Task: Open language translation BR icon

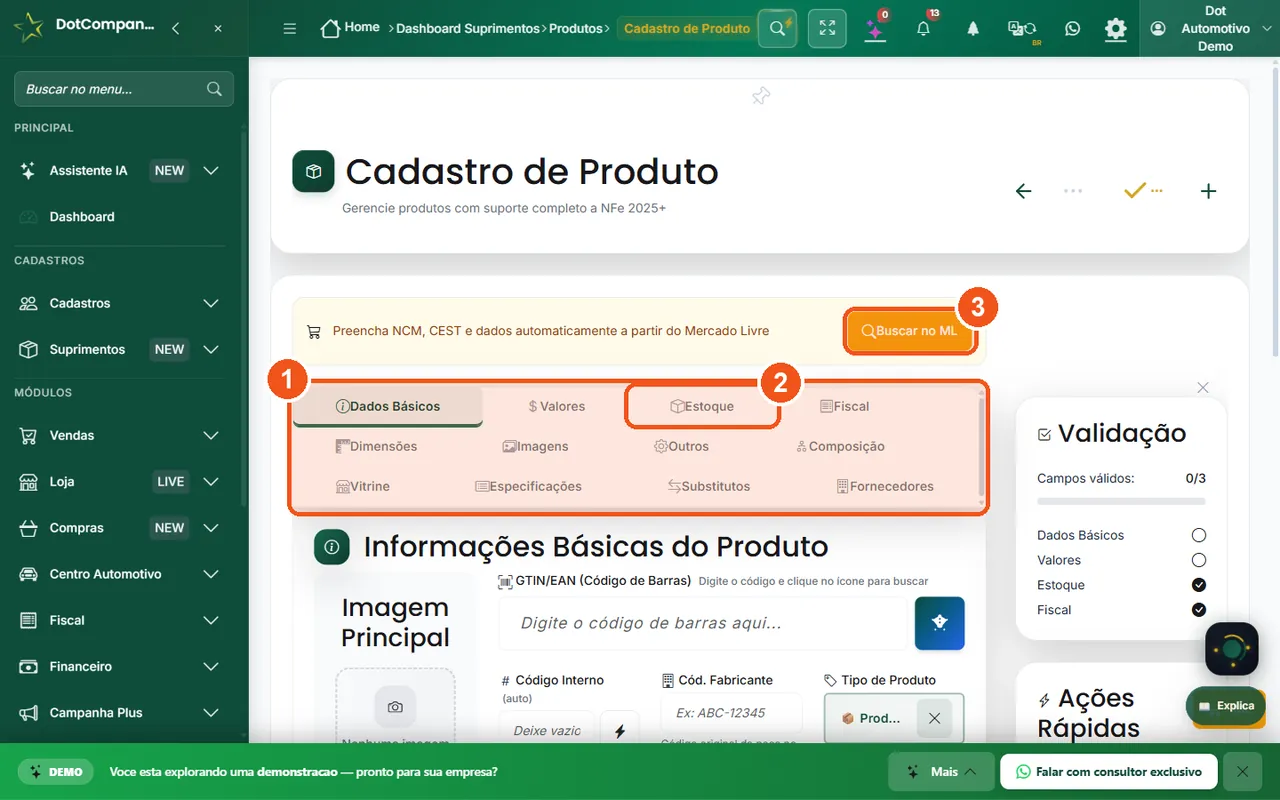Action: pos(1022,29)
